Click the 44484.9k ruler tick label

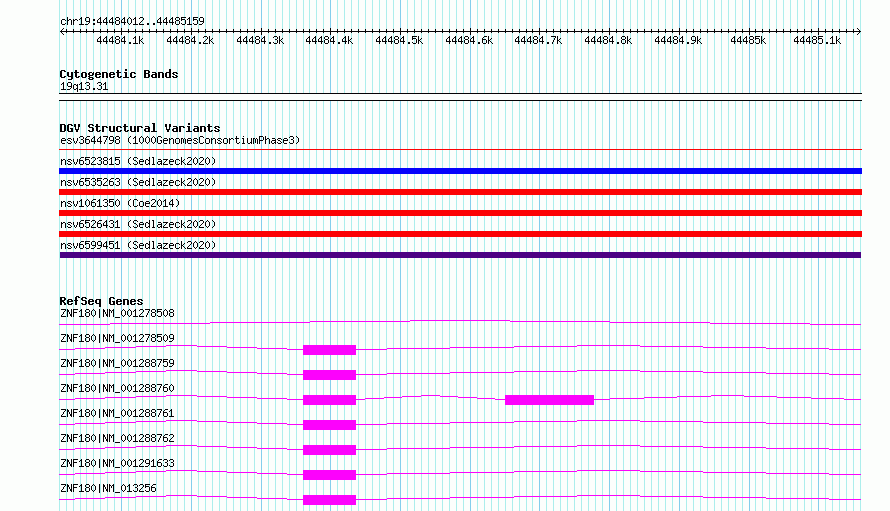point(678,40)
